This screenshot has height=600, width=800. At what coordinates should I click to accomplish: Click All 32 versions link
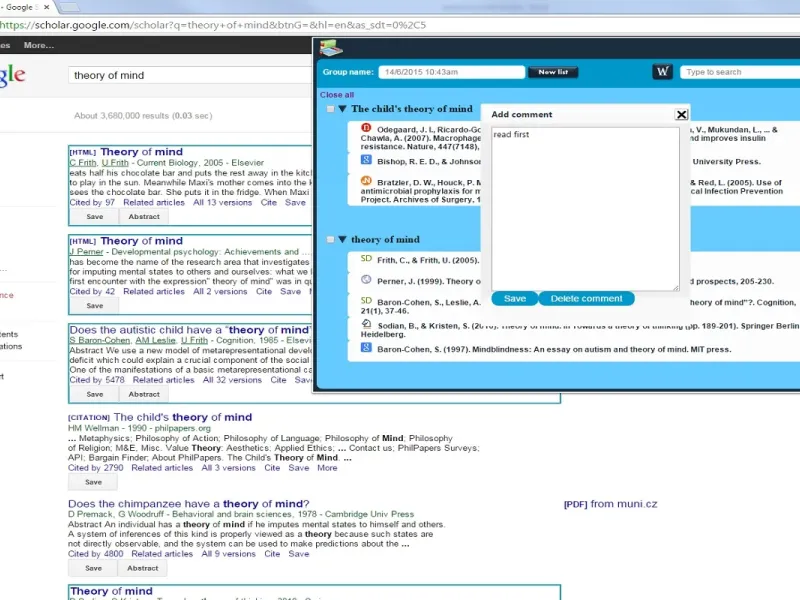point(232,380)
